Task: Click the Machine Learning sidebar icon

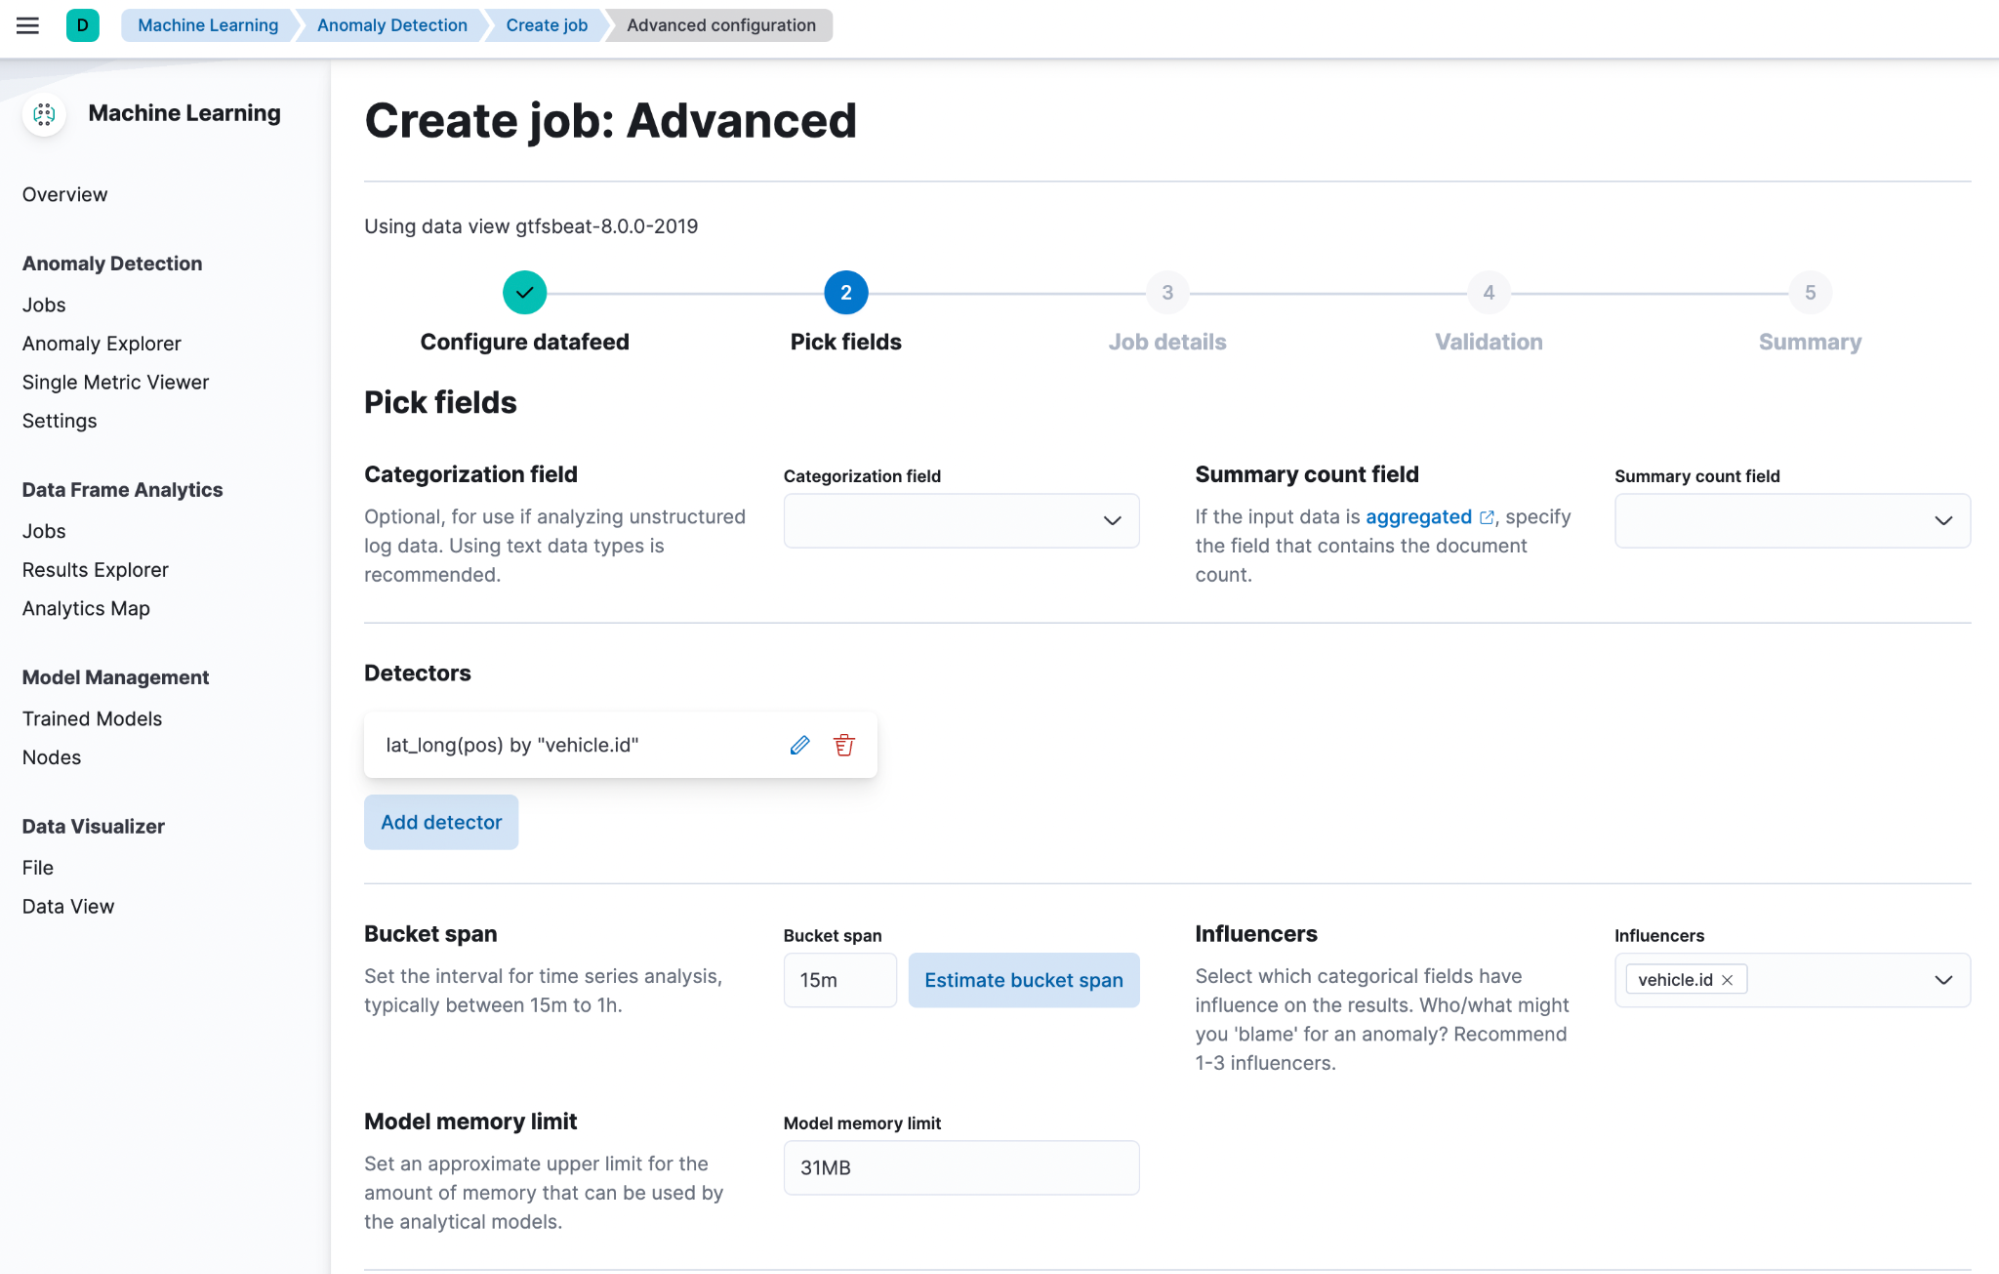Action: pyautogui.click(x=44, y=112)
